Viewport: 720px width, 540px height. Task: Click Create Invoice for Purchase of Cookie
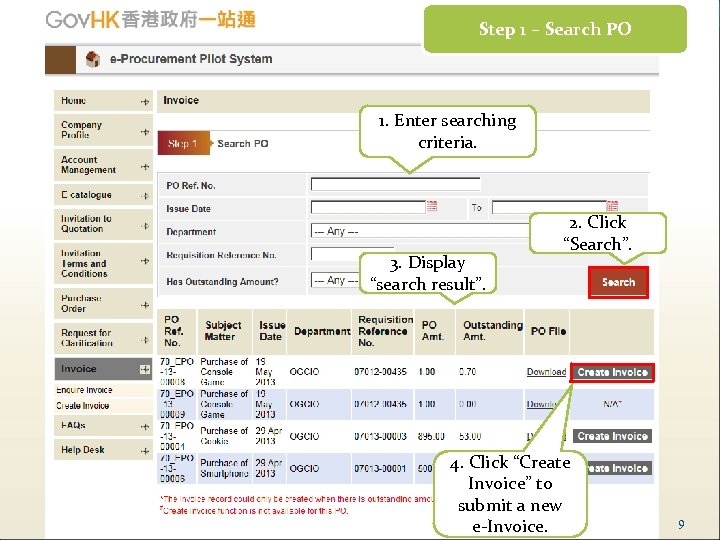(x=613, y=436)
